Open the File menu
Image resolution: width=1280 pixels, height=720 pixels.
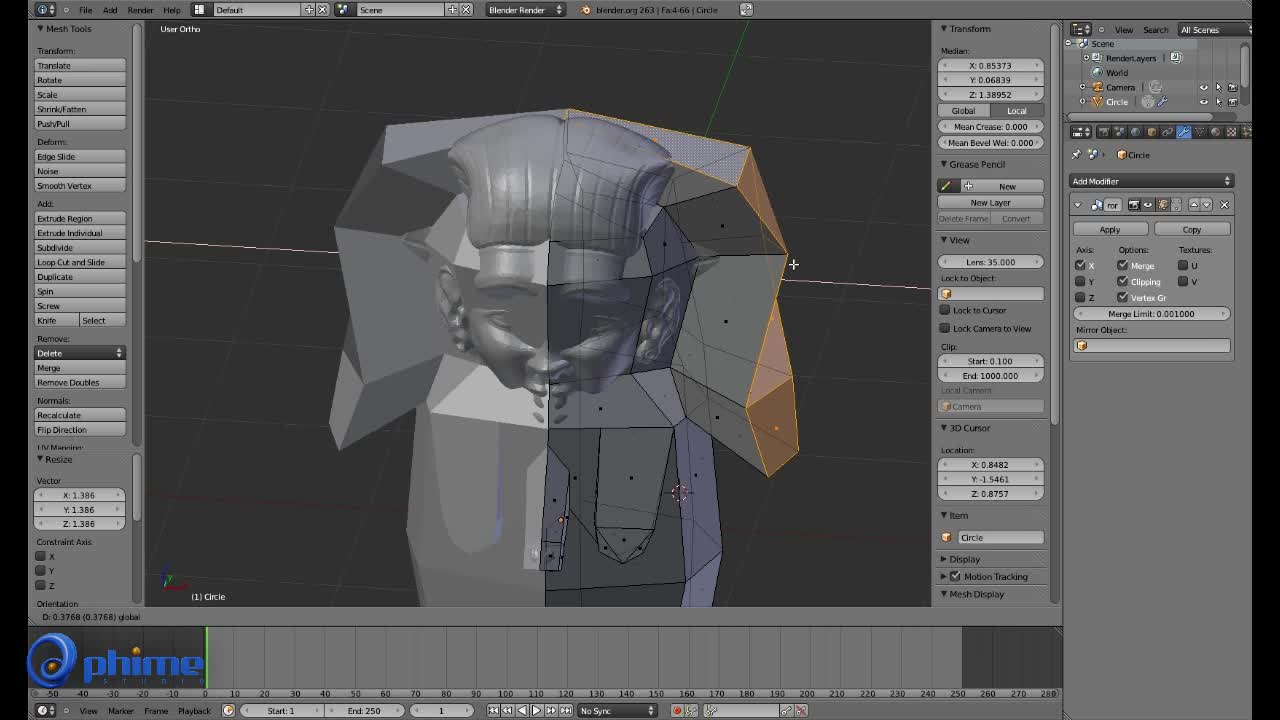click(86, 10)
